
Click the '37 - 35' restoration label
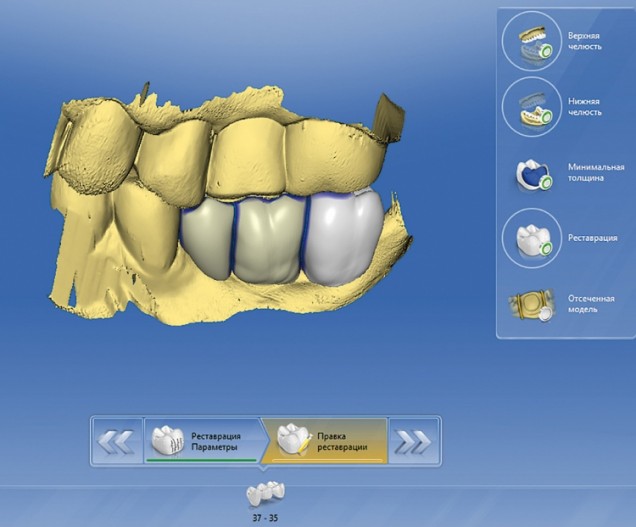[x=265, y=518]
